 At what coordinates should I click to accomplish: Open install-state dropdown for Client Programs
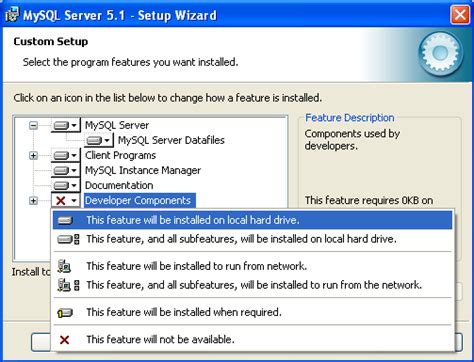point(66,155)
